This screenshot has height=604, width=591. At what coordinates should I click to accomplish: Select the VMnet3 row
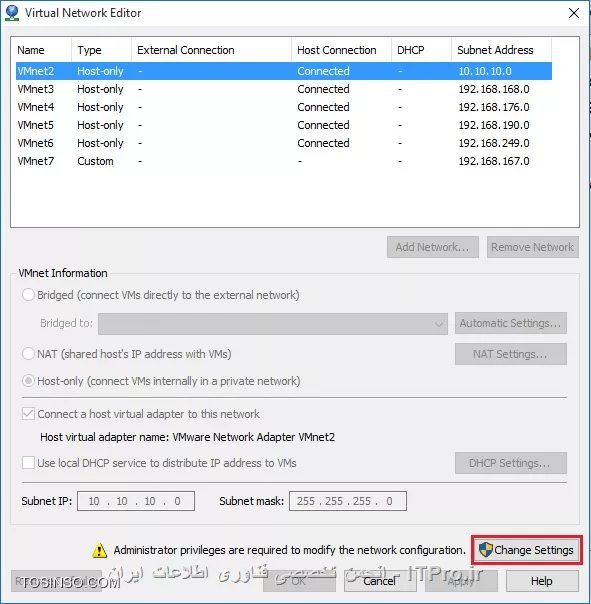(284, 89)
